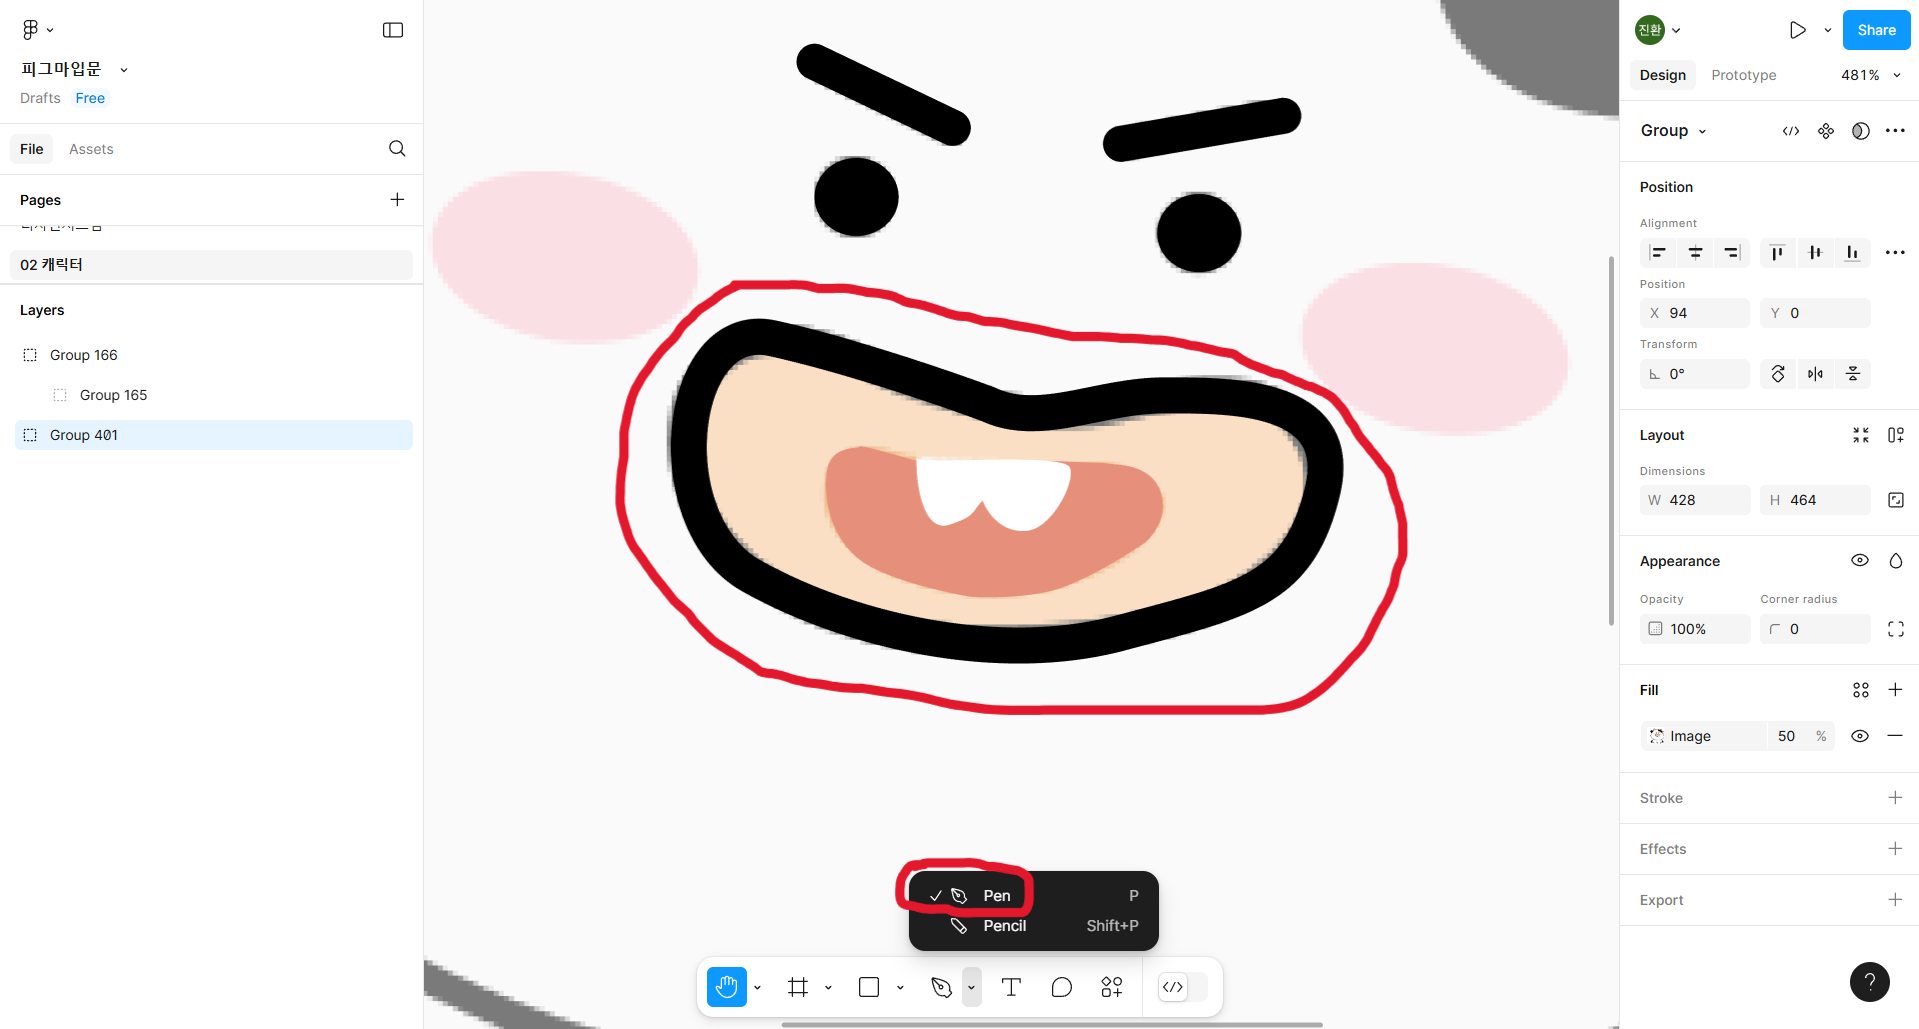Select the Hand tool in toolbar

(x=726, y=987)
